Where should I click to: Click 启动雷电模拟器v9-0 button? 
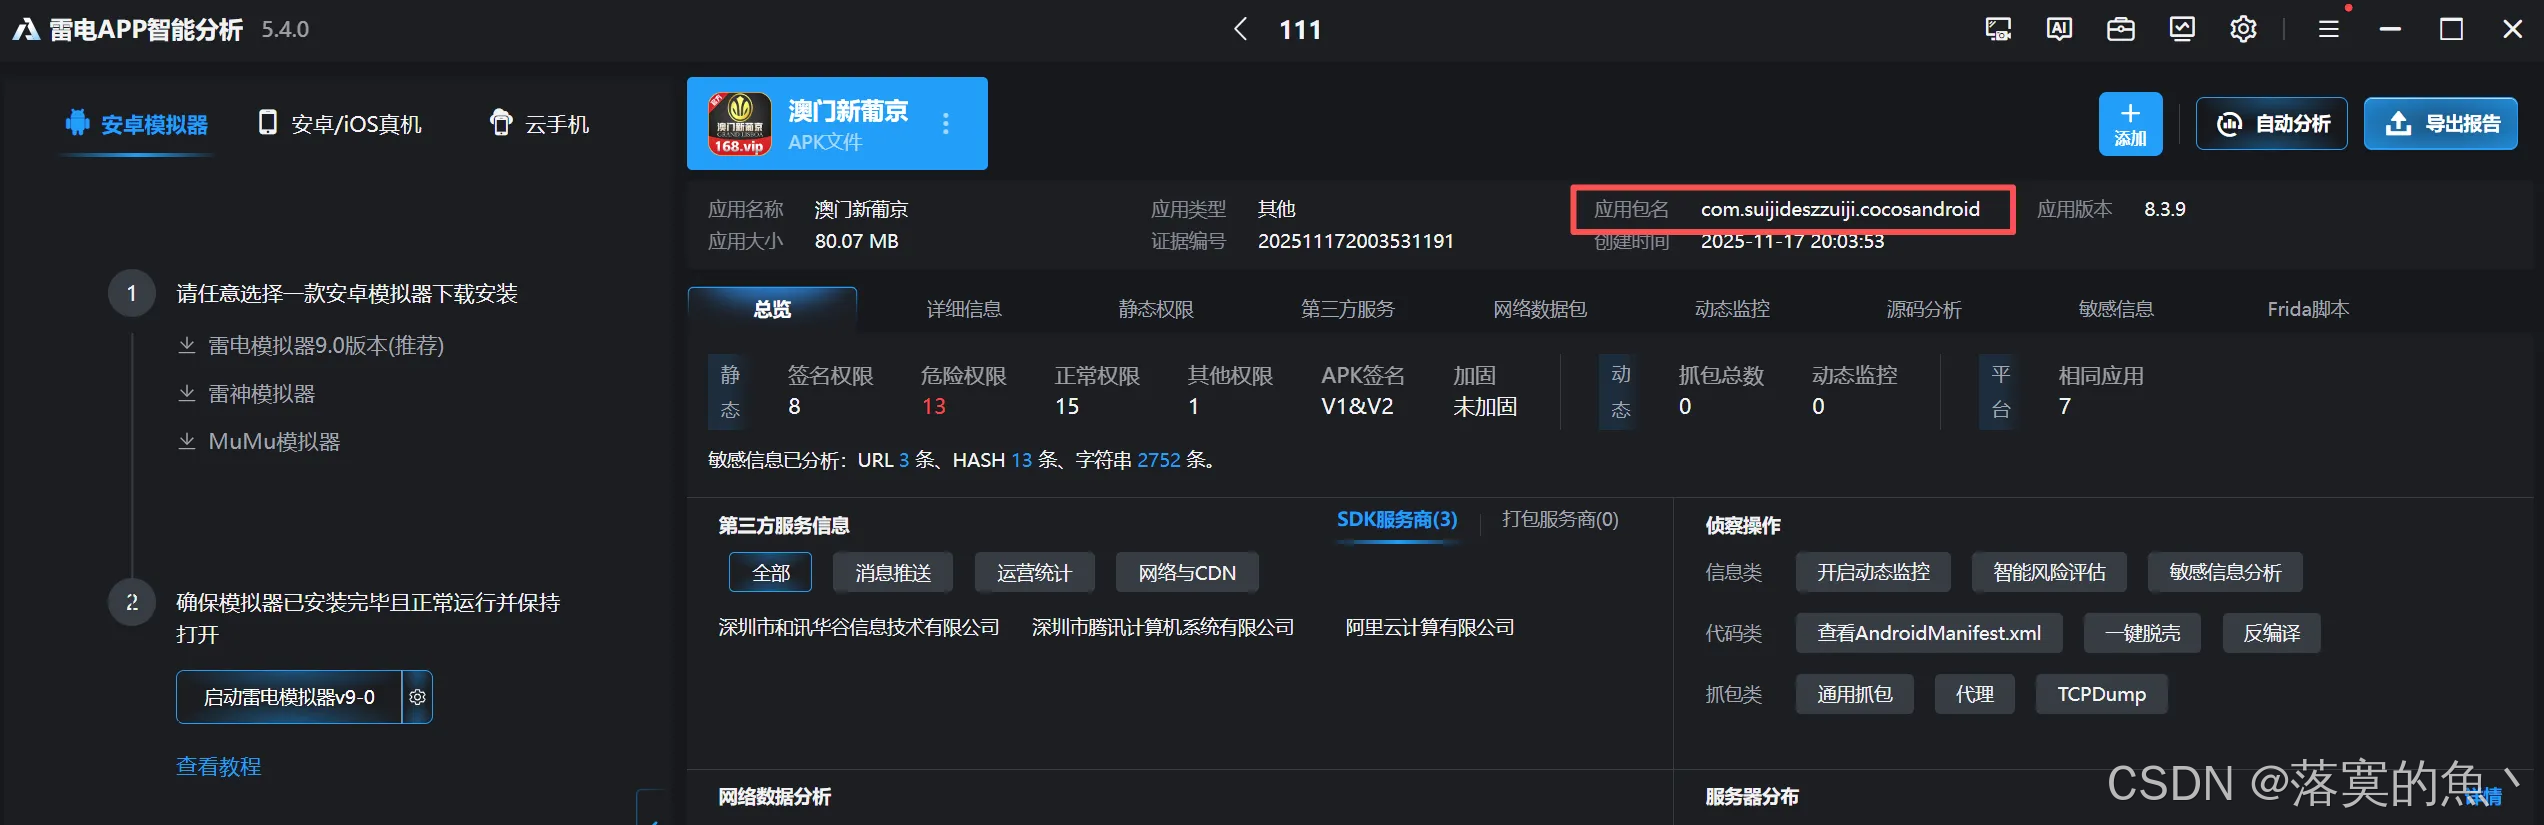tap(289, 697)
